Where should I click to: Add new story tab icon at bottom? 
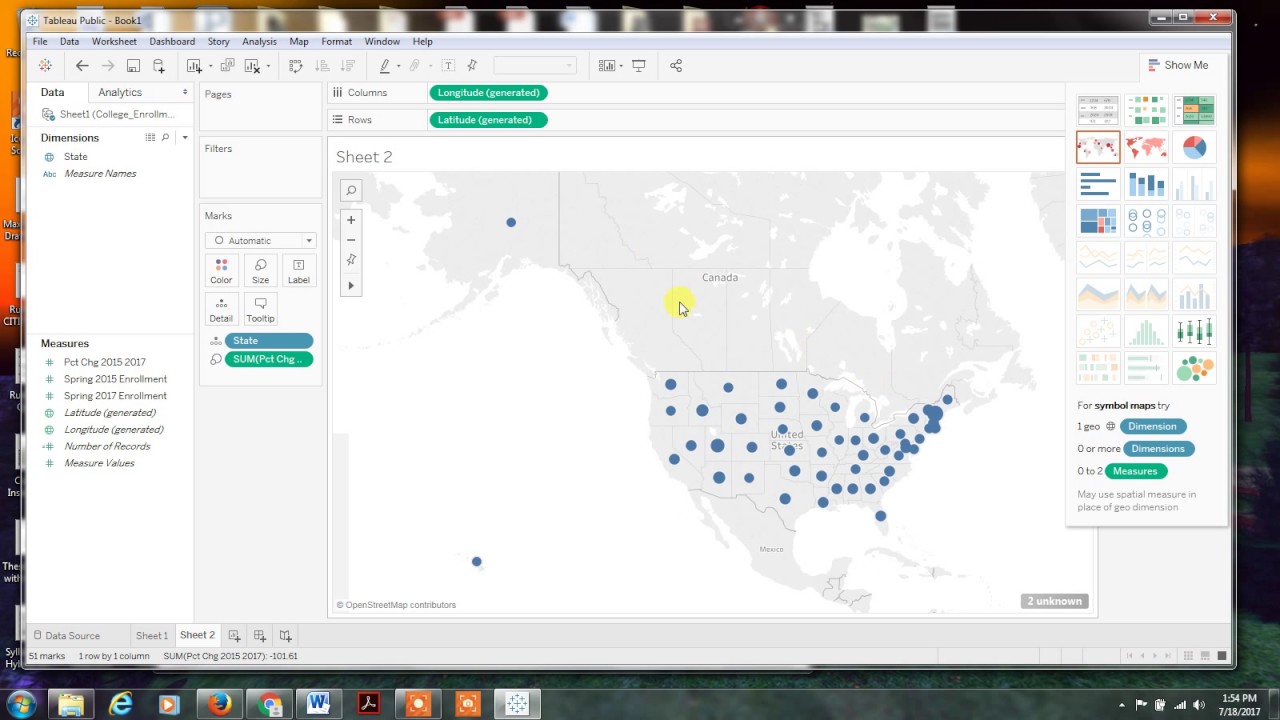point(286,636)
